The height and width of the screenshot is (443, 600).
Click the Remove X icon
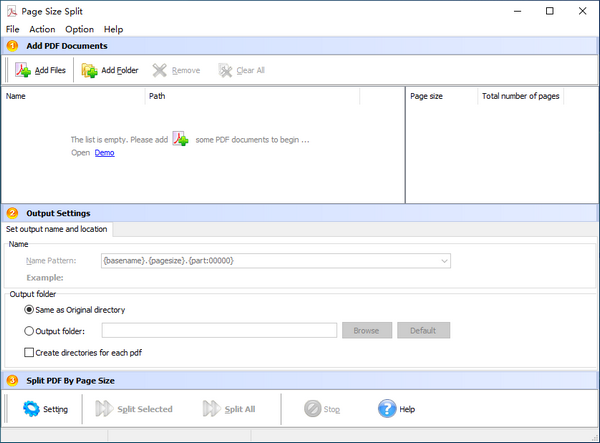coord(160,70)
